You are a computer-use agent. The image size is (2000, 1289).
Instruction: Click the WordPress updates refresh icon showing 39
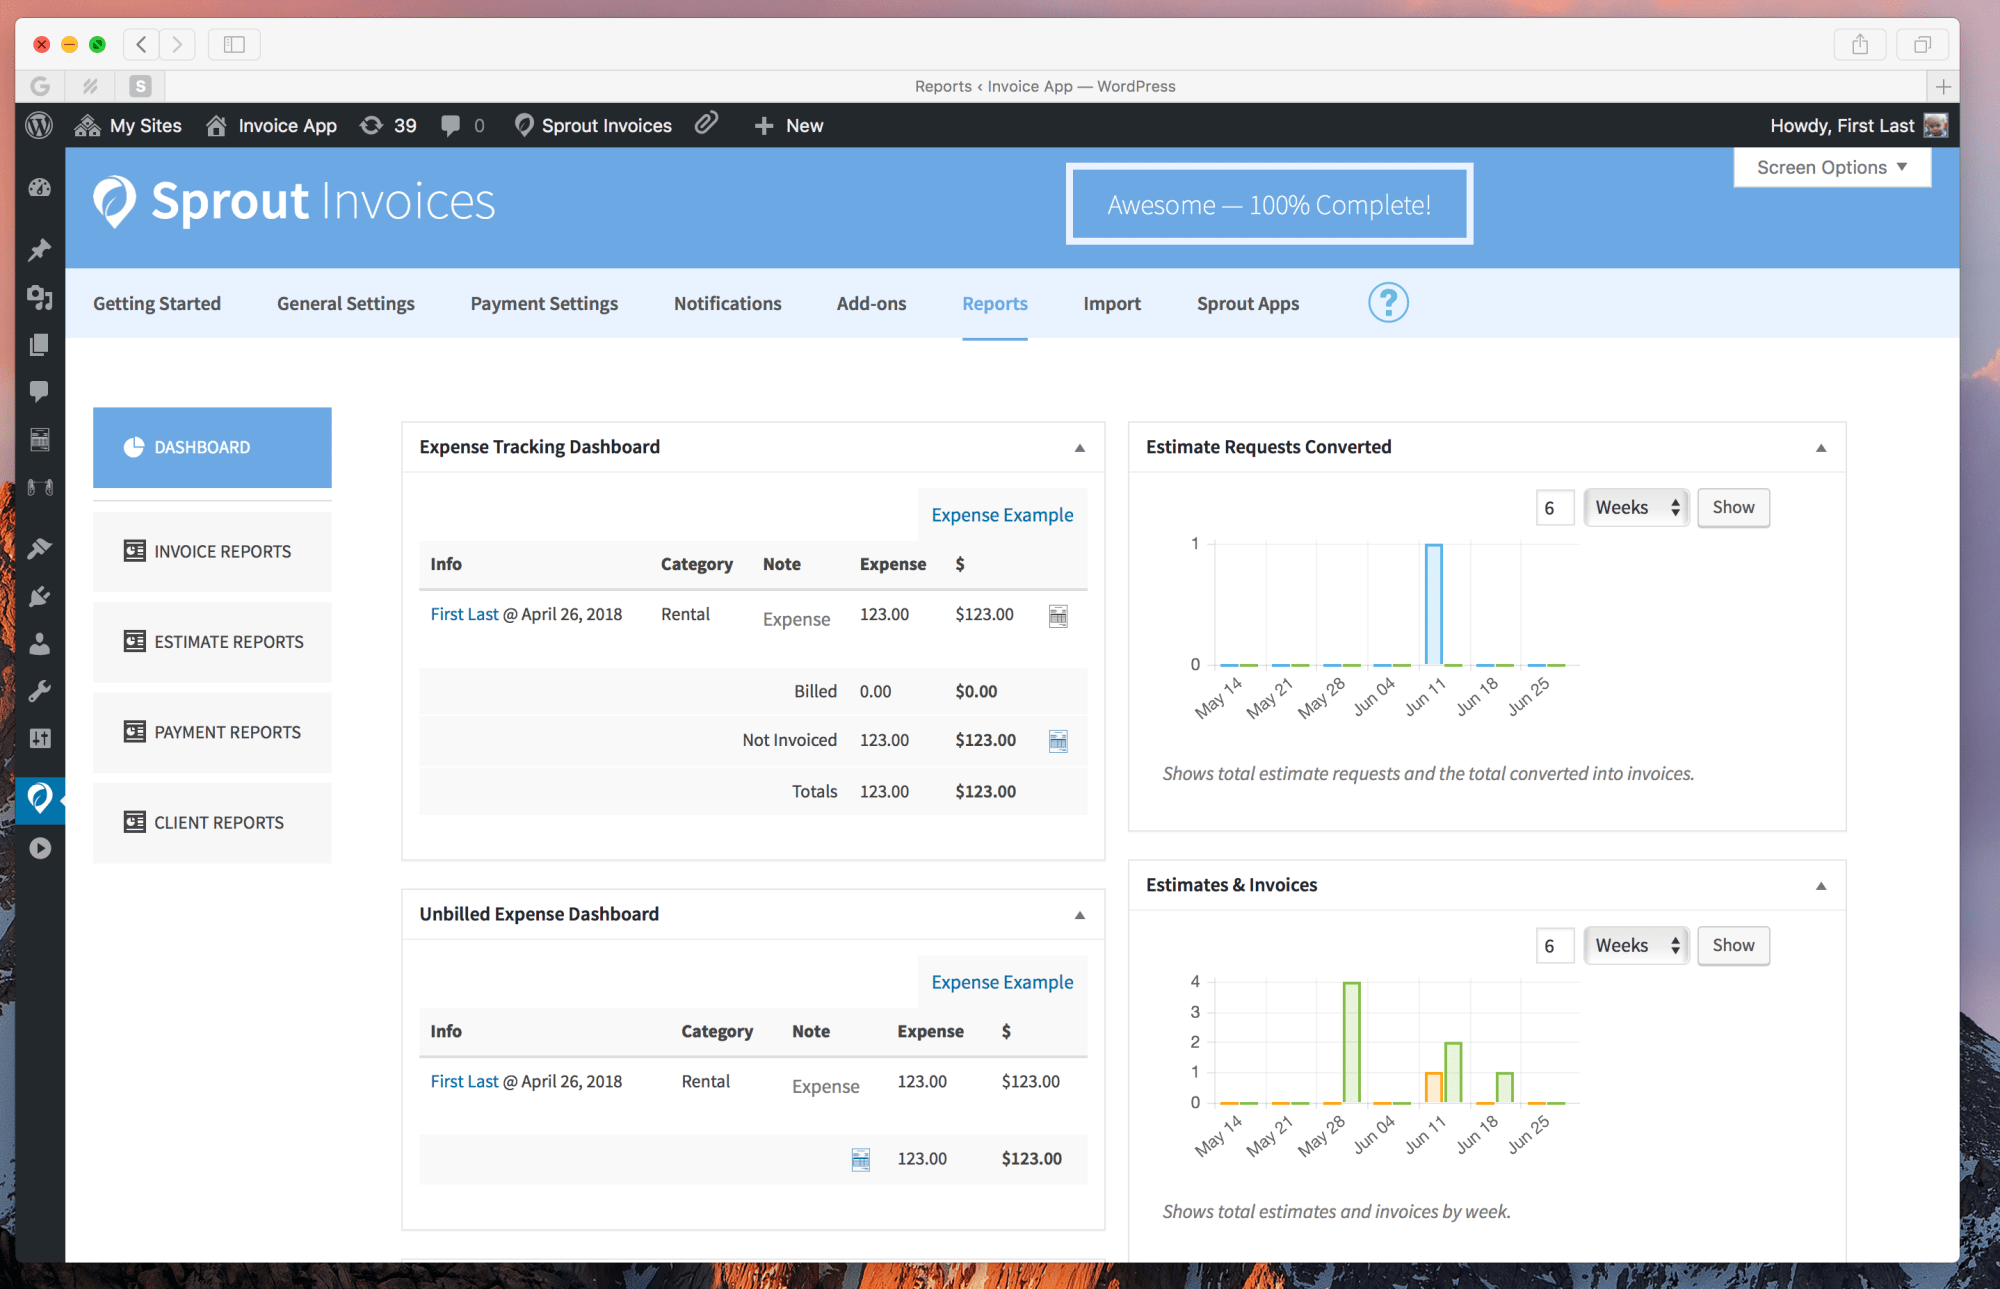(371, 125)
